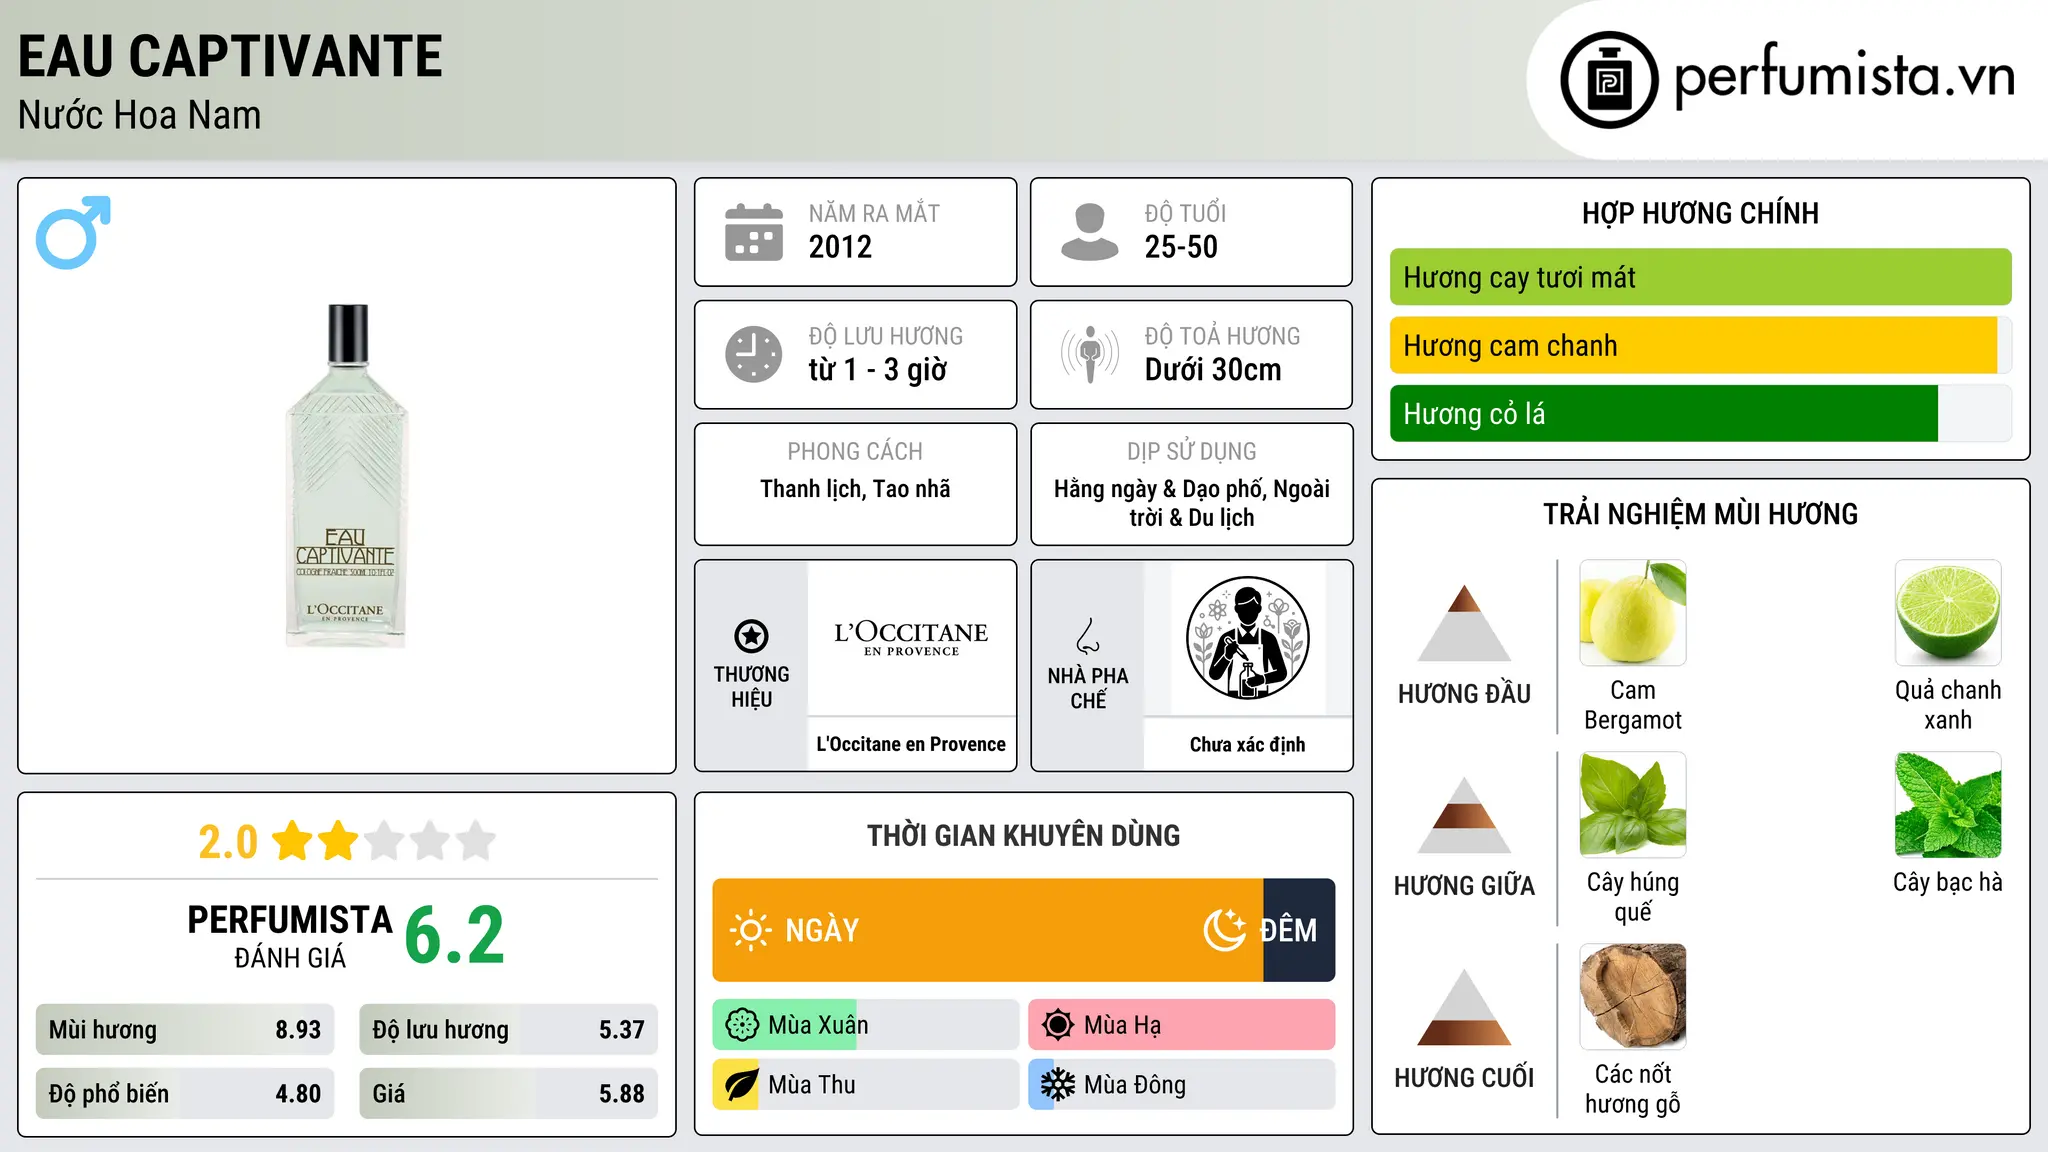Screen dimensions: 2048x1152
Task: Click the L'Occitane en Provence brand name link
Action: 911,744
